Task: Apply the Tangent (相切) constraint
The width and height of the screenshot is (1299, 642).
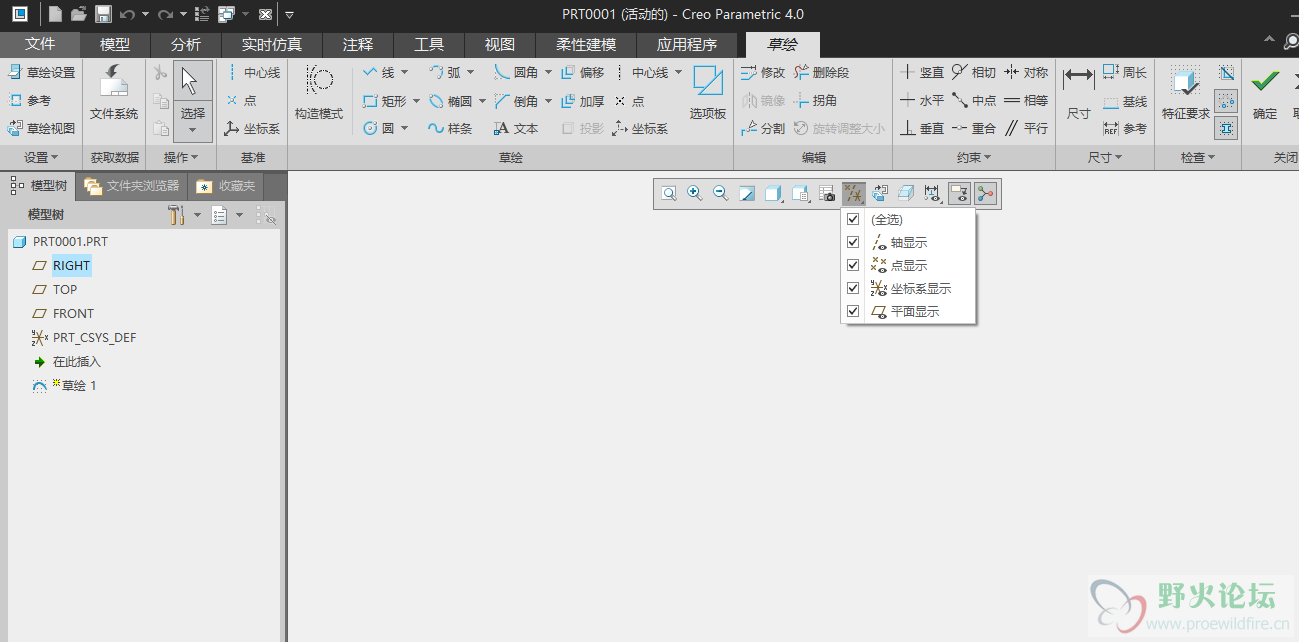Action: 974,73
